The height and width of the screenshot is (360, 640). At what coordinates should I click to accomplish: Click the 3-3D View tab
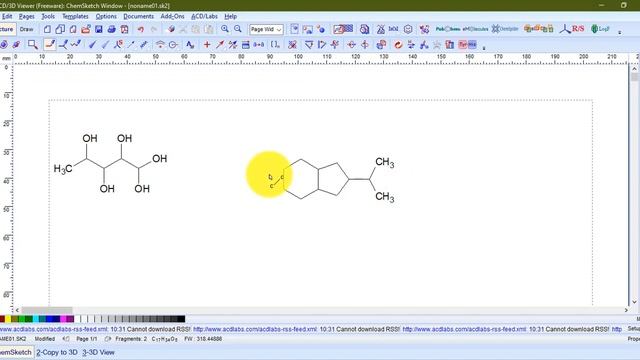(x=98, y=352)
